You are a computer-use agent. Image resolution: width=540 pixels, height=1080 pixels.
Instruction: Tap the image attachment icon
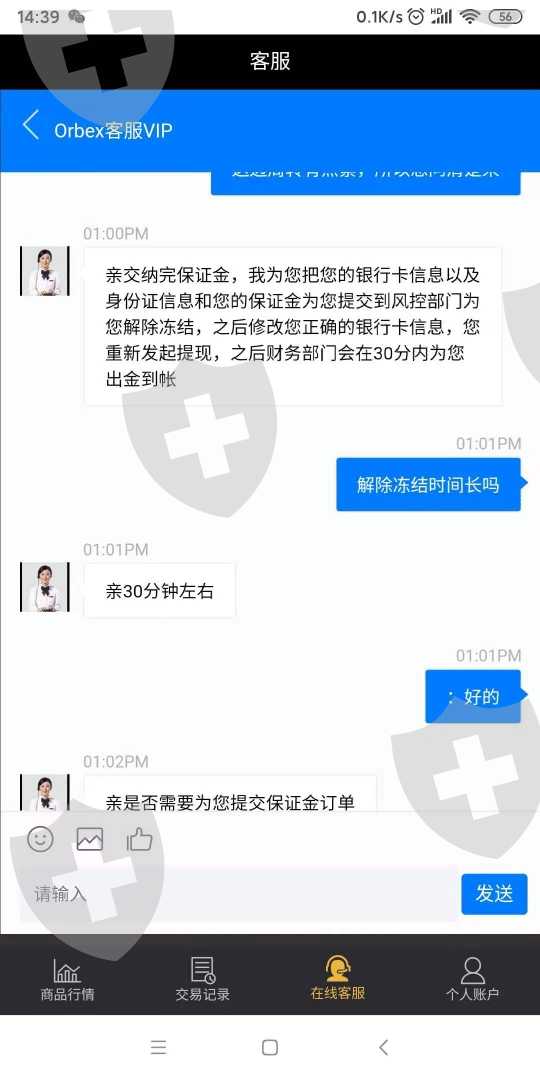click(x=90, y=839)
